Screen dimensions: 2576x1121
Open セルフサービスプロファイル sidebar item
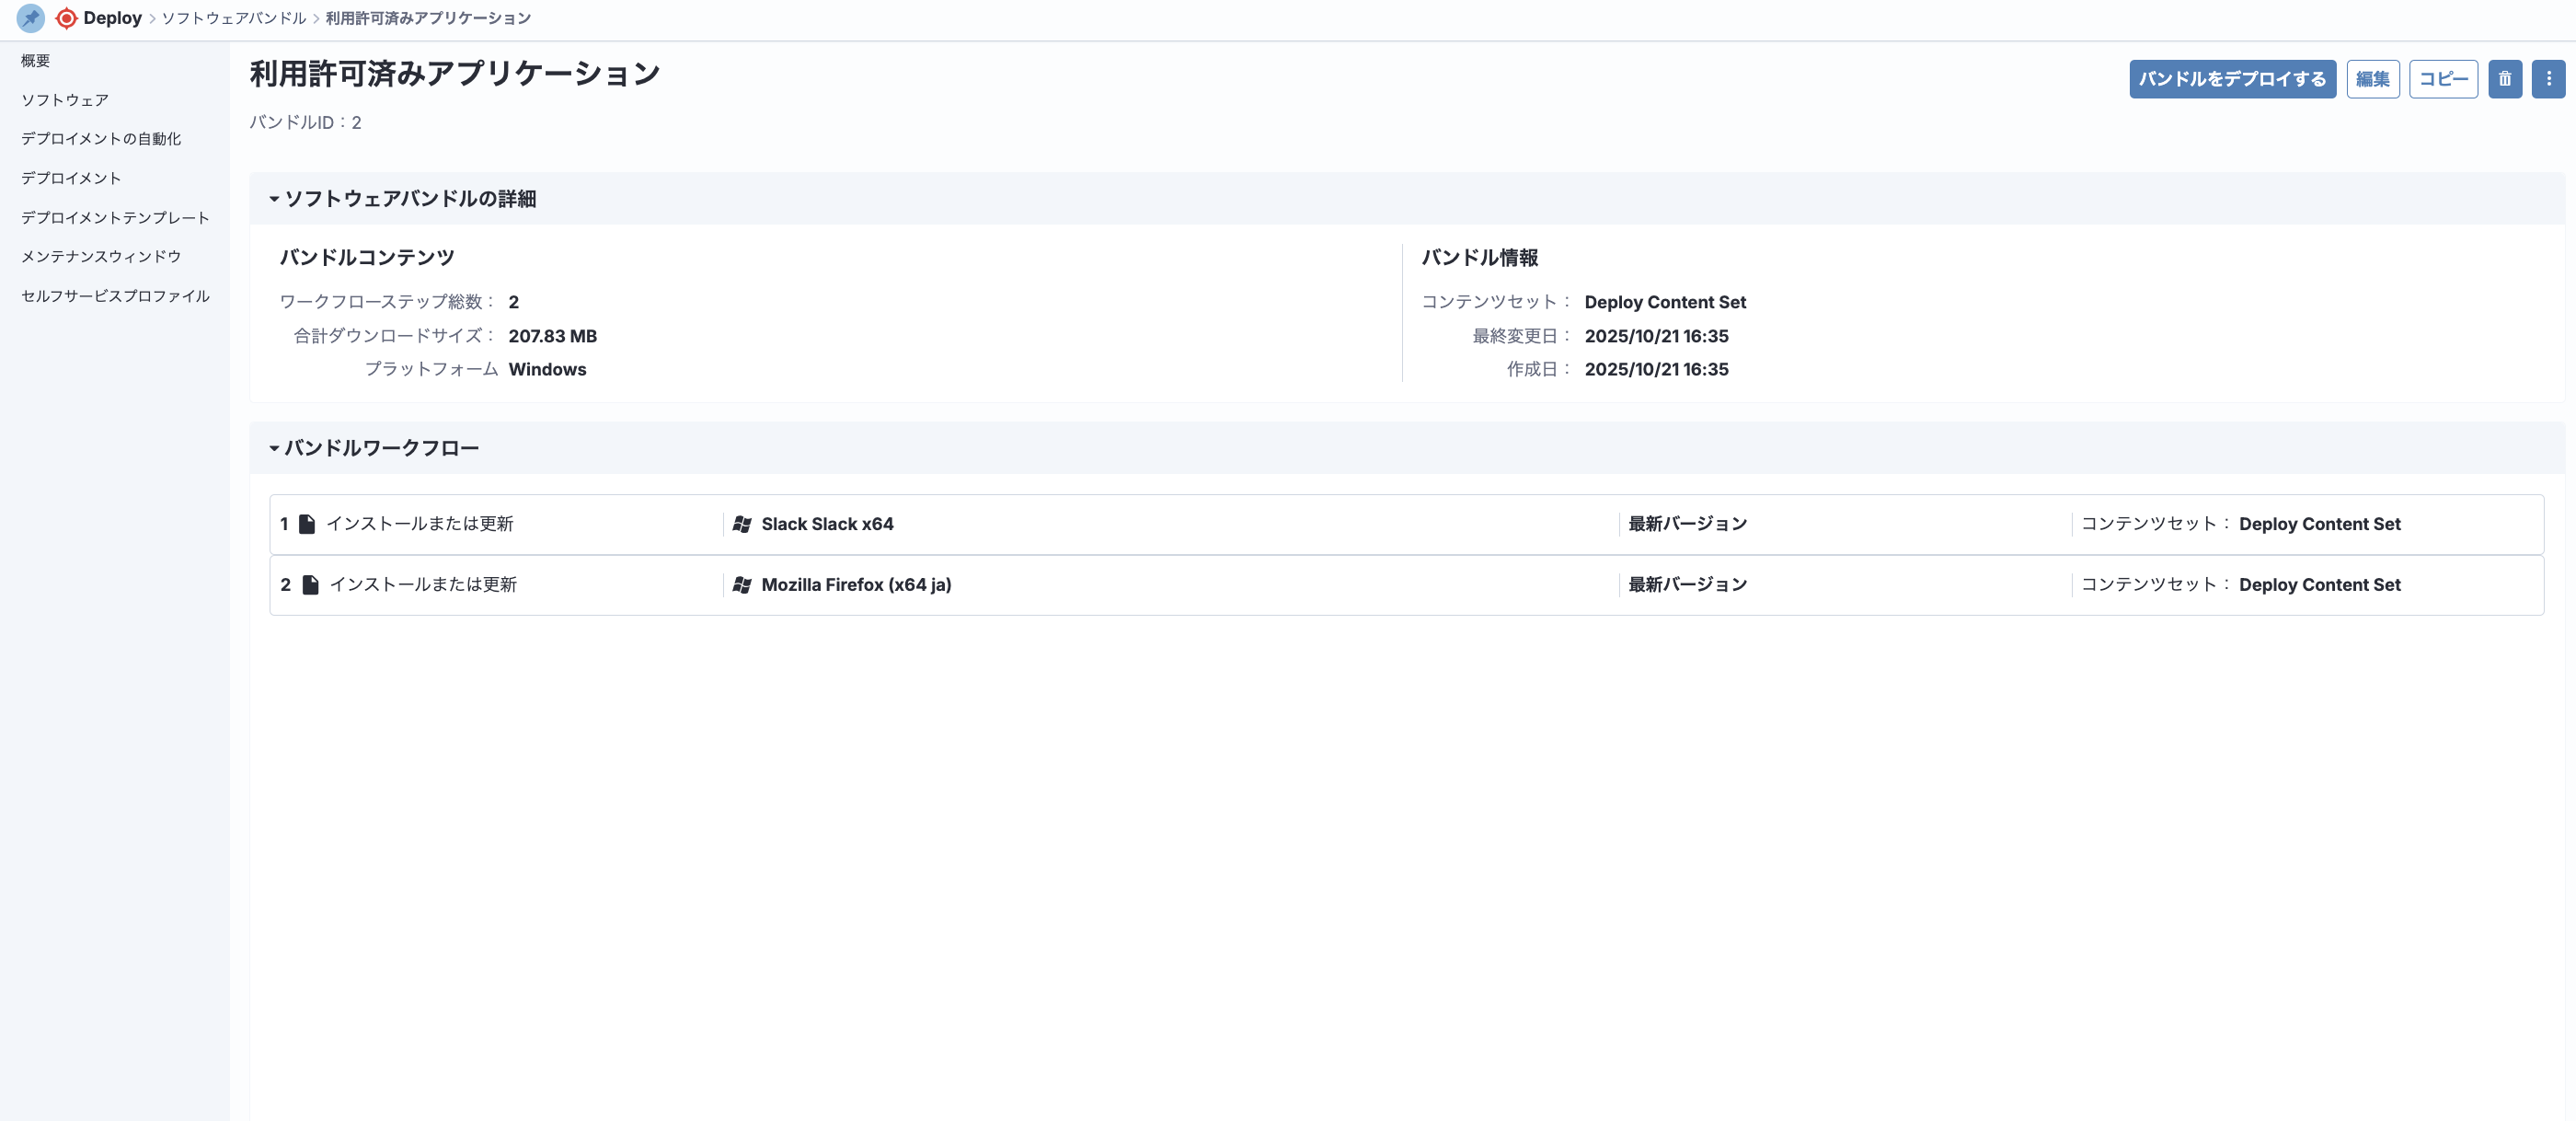(x=115, y=296)
